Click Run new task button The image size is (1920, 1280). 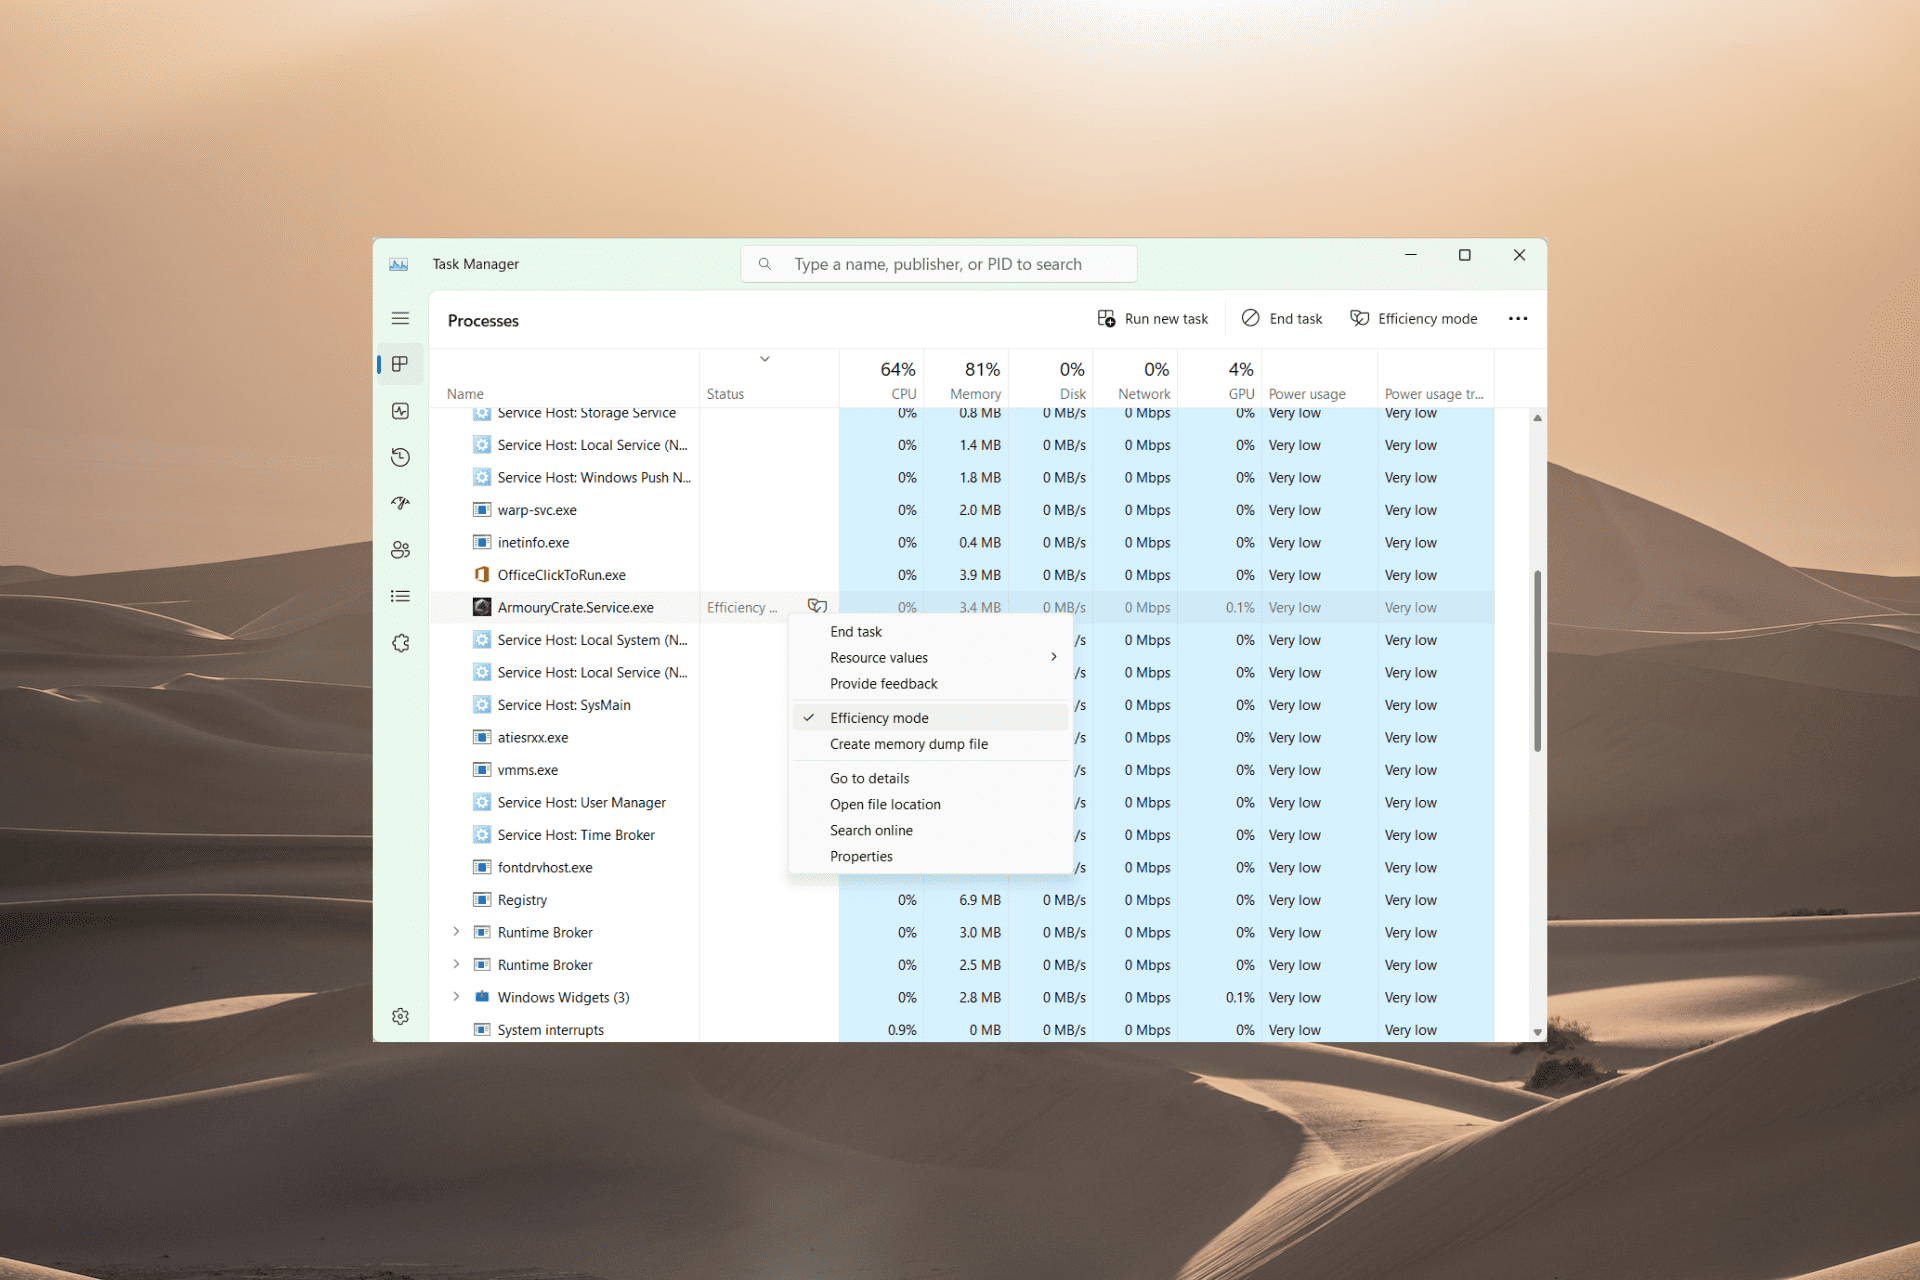click(1156, 319)
